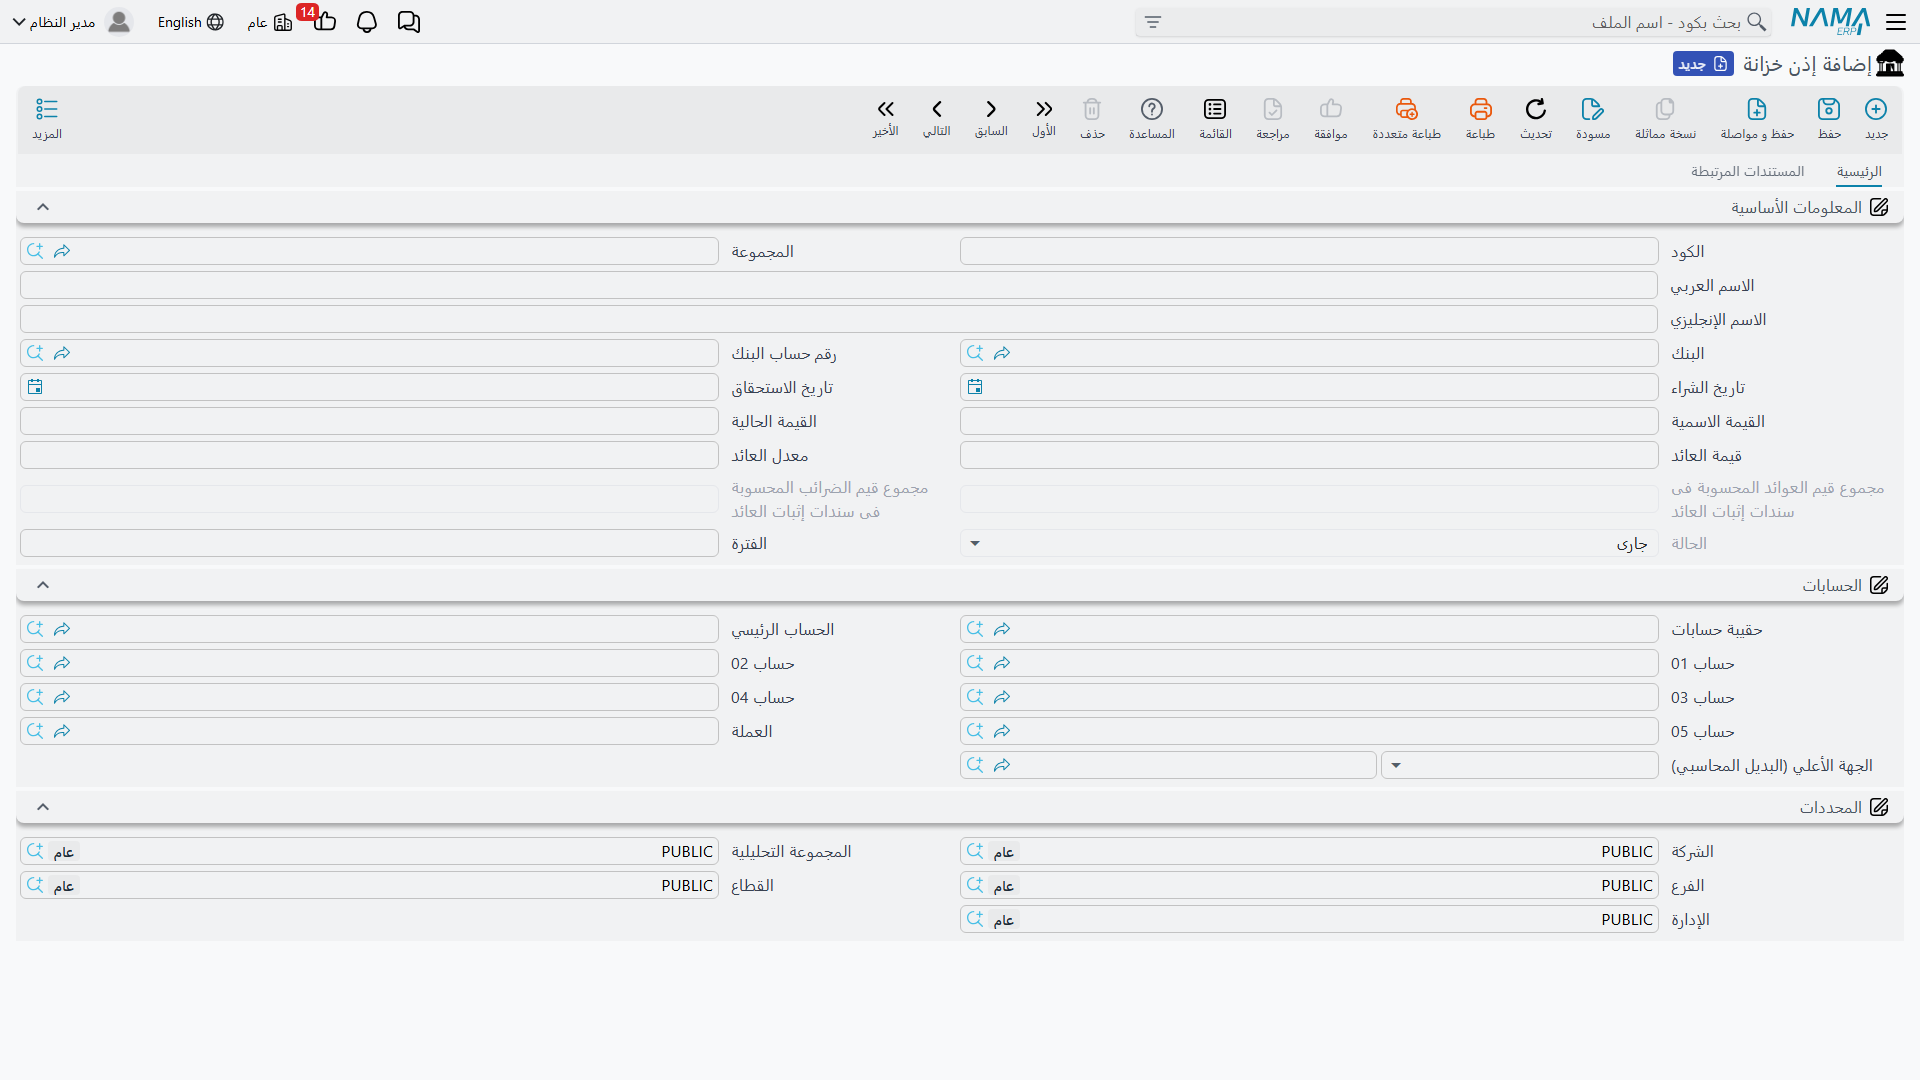Screen dimensions: 1920x1080
Task: Click the حذف (Delete) trash icon
Action: coord(1092,109)
